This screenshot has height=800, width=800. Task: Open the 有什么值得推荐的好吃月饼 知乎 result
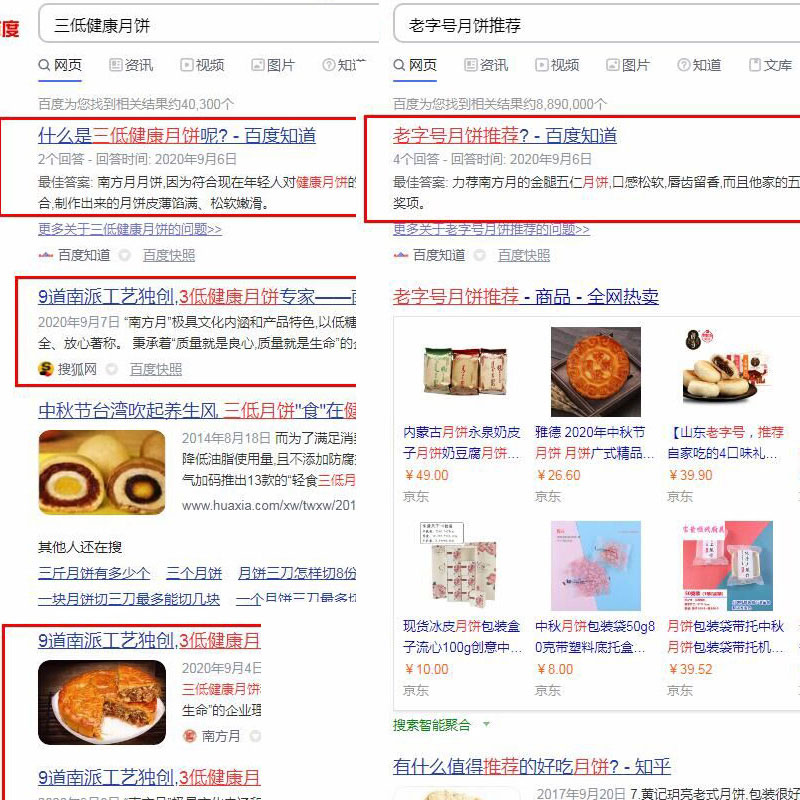pos(531,766)
